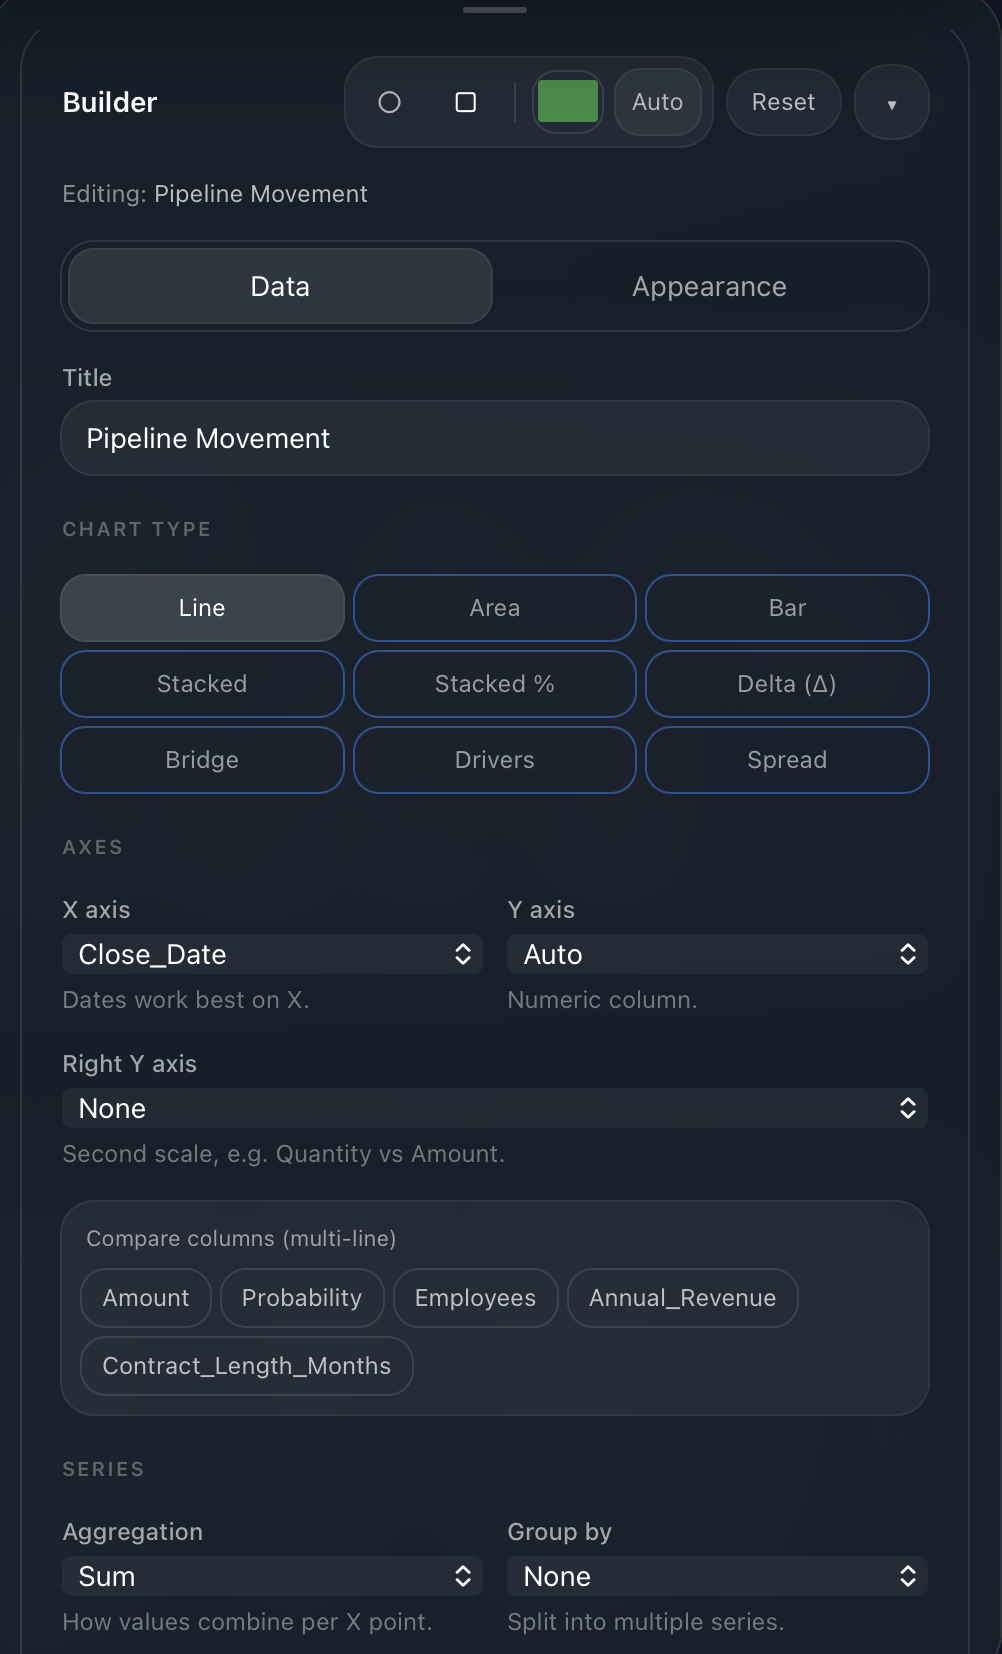Select the Stacked % chart type
This screenshot has height=1654, width=1002.
(x=495, y=684)
